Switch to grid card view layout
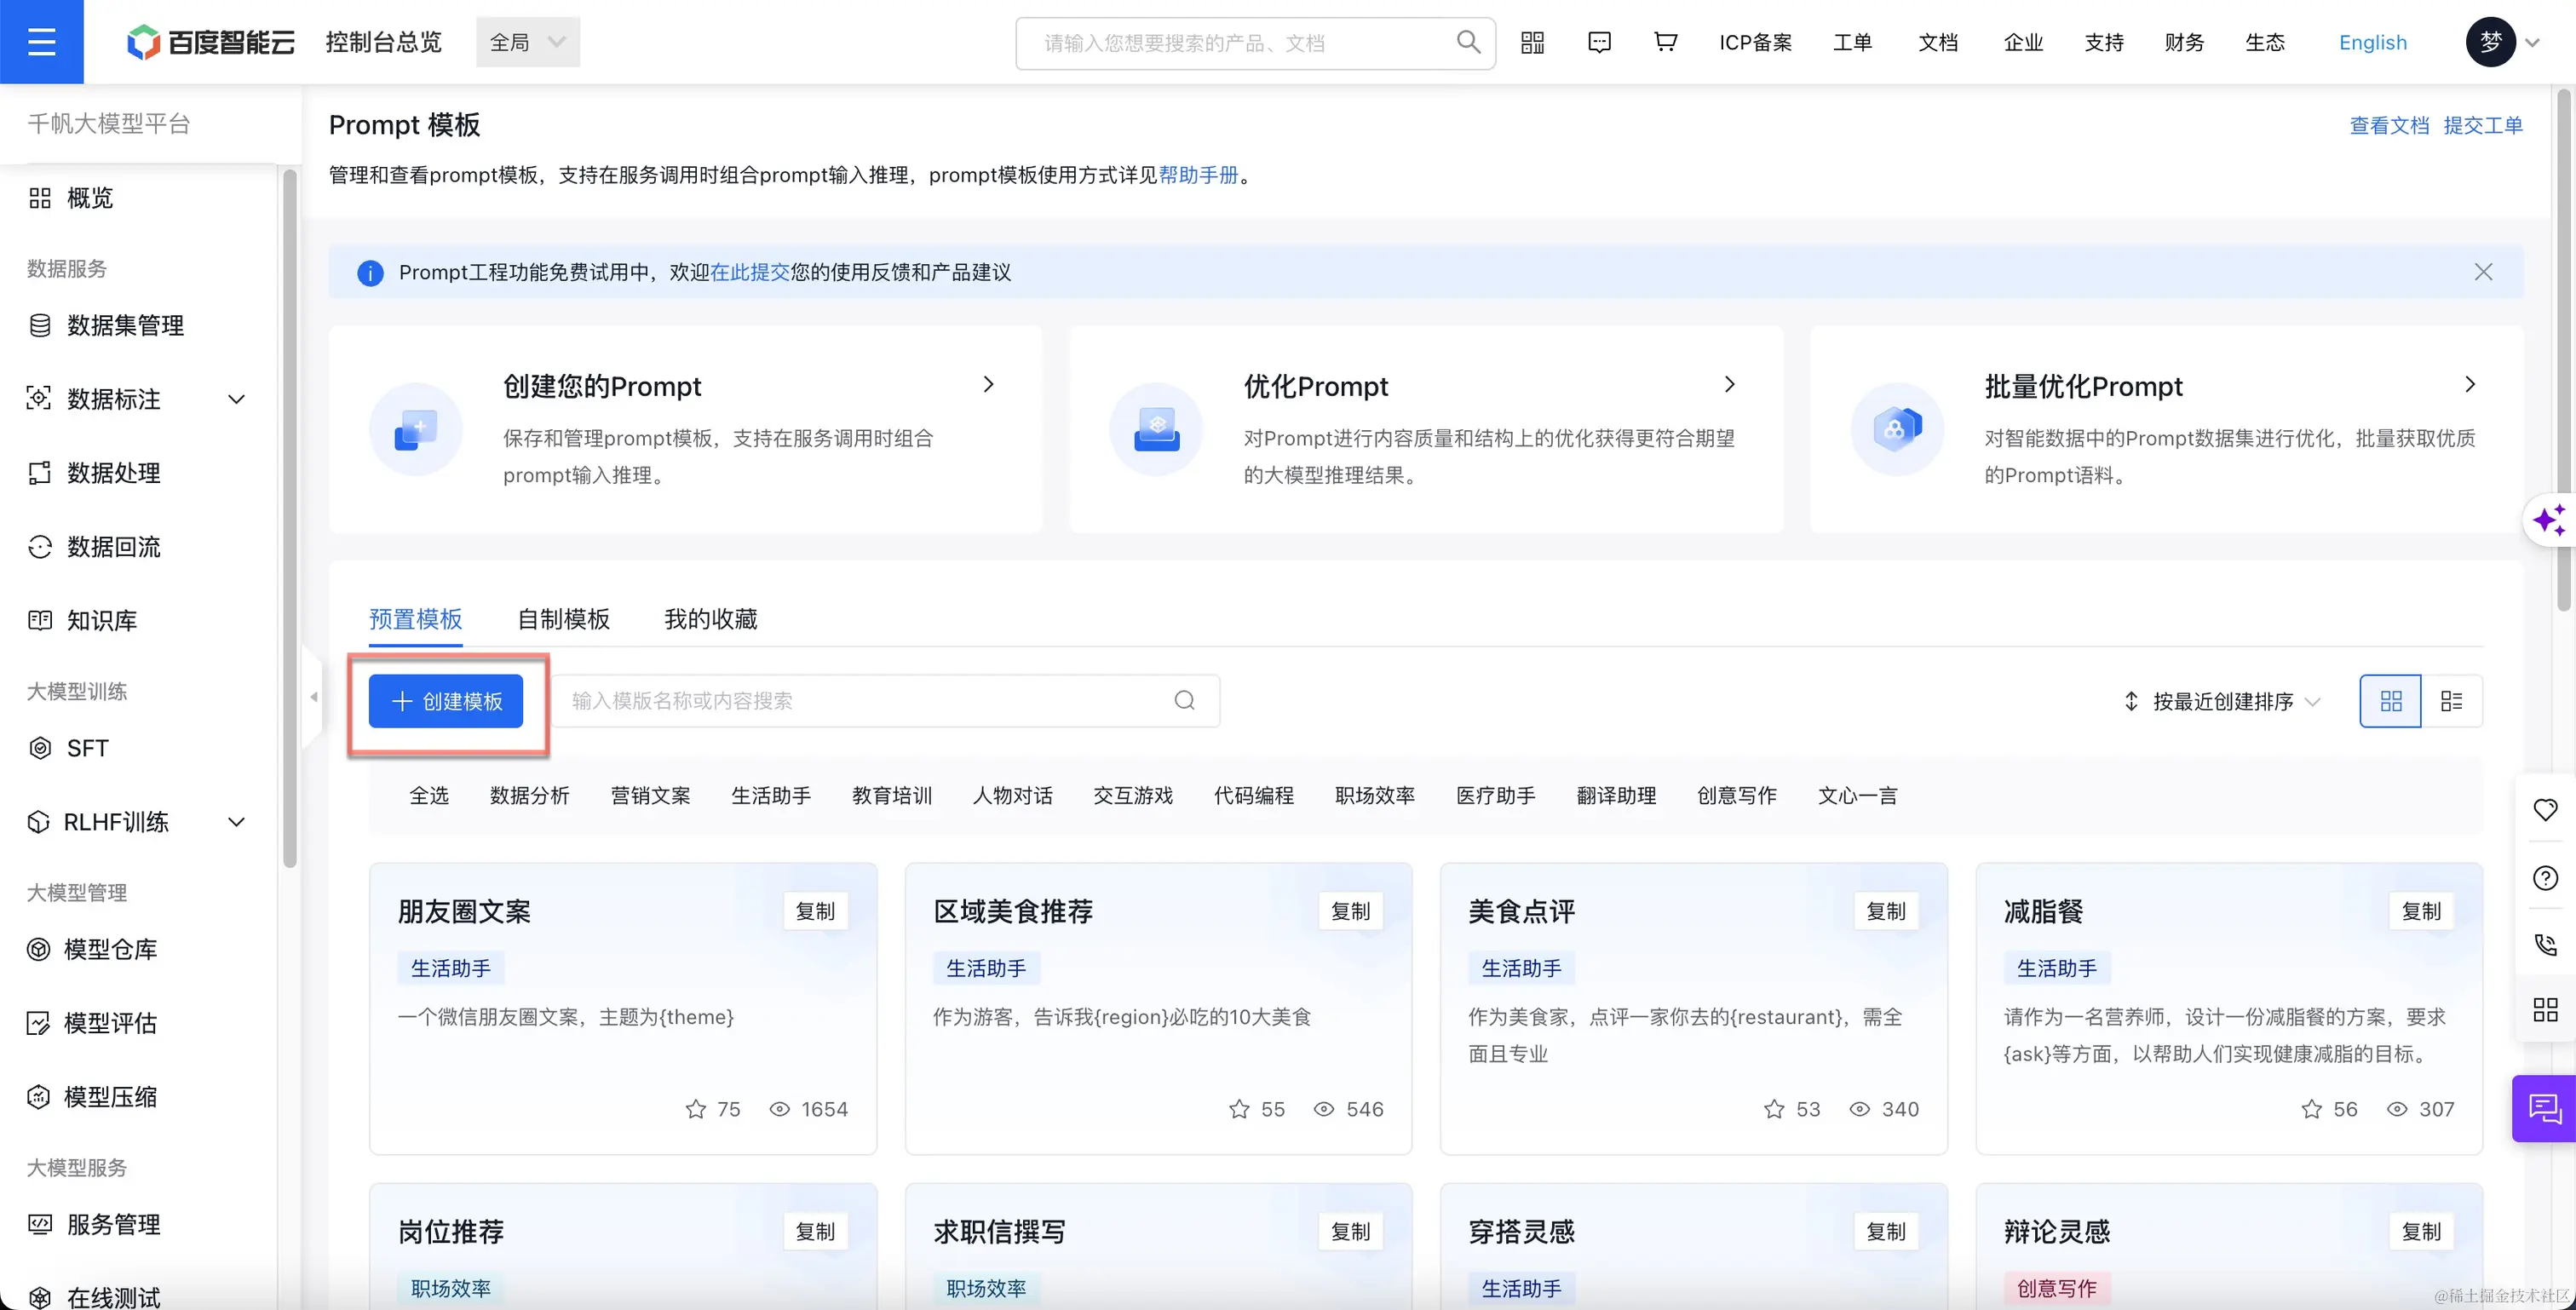The height and width of the screenshot is (1310, 2576). [x=2390, y=701]
